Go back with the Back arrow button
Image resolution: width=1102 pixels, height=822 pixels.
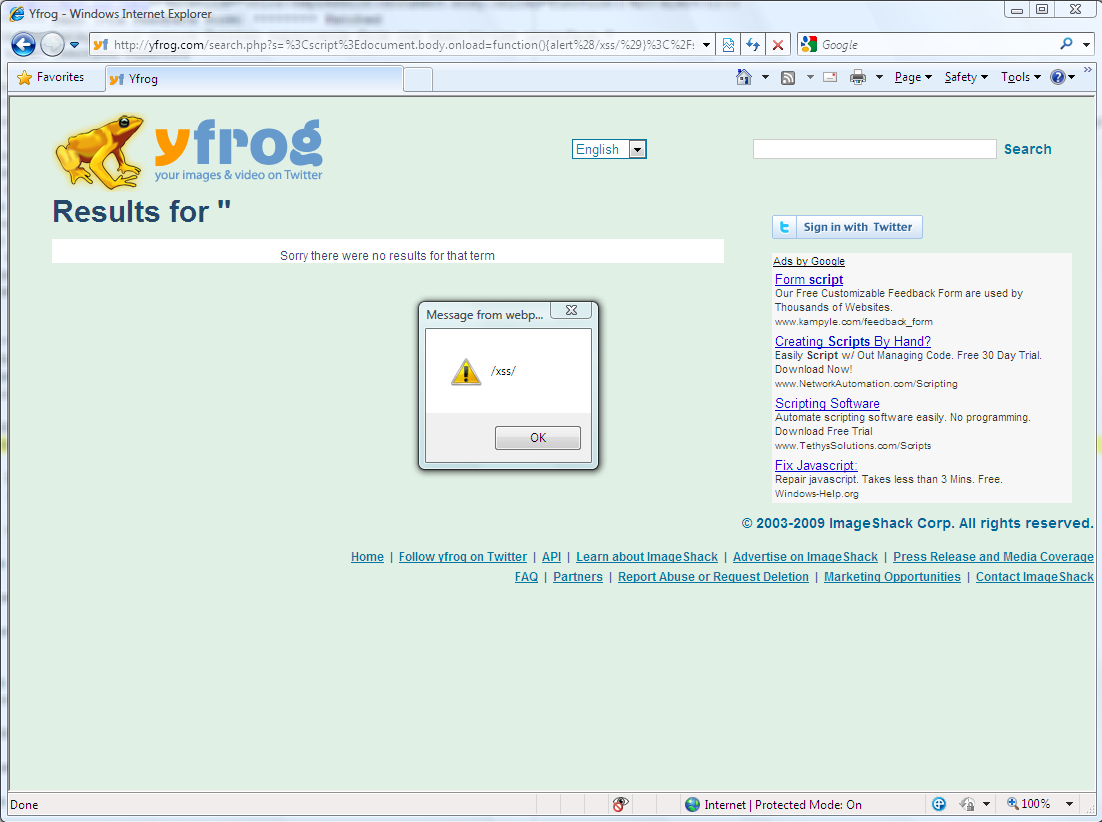(x=23, y=44)
